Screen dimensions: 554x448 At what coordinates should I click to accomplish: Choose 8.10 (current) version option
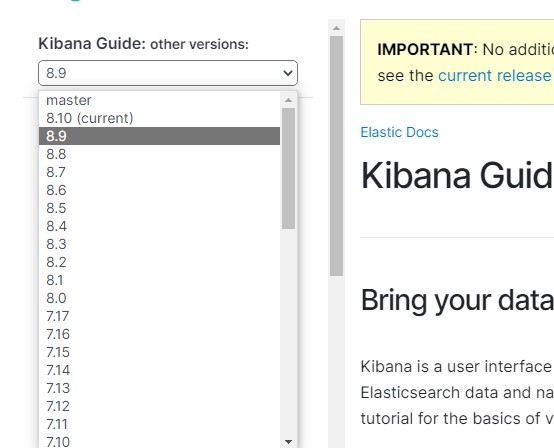coord(159,118)
